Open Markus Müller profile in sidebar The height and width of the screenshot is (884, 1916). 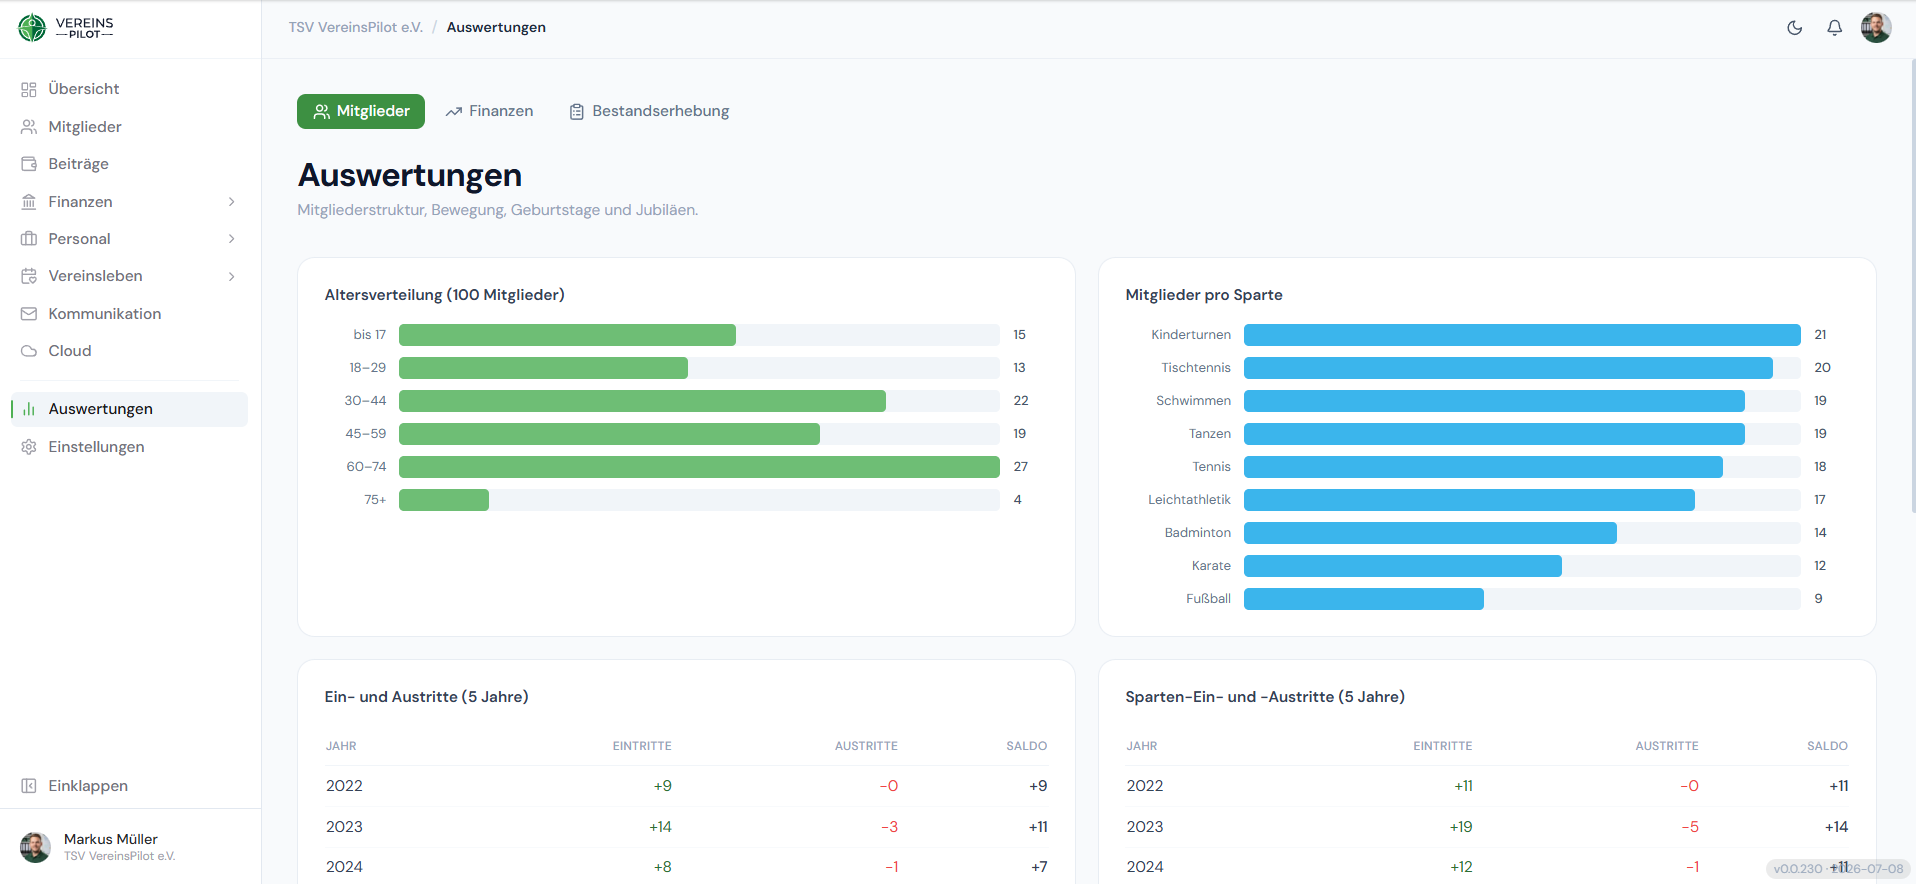pos(130,847)
